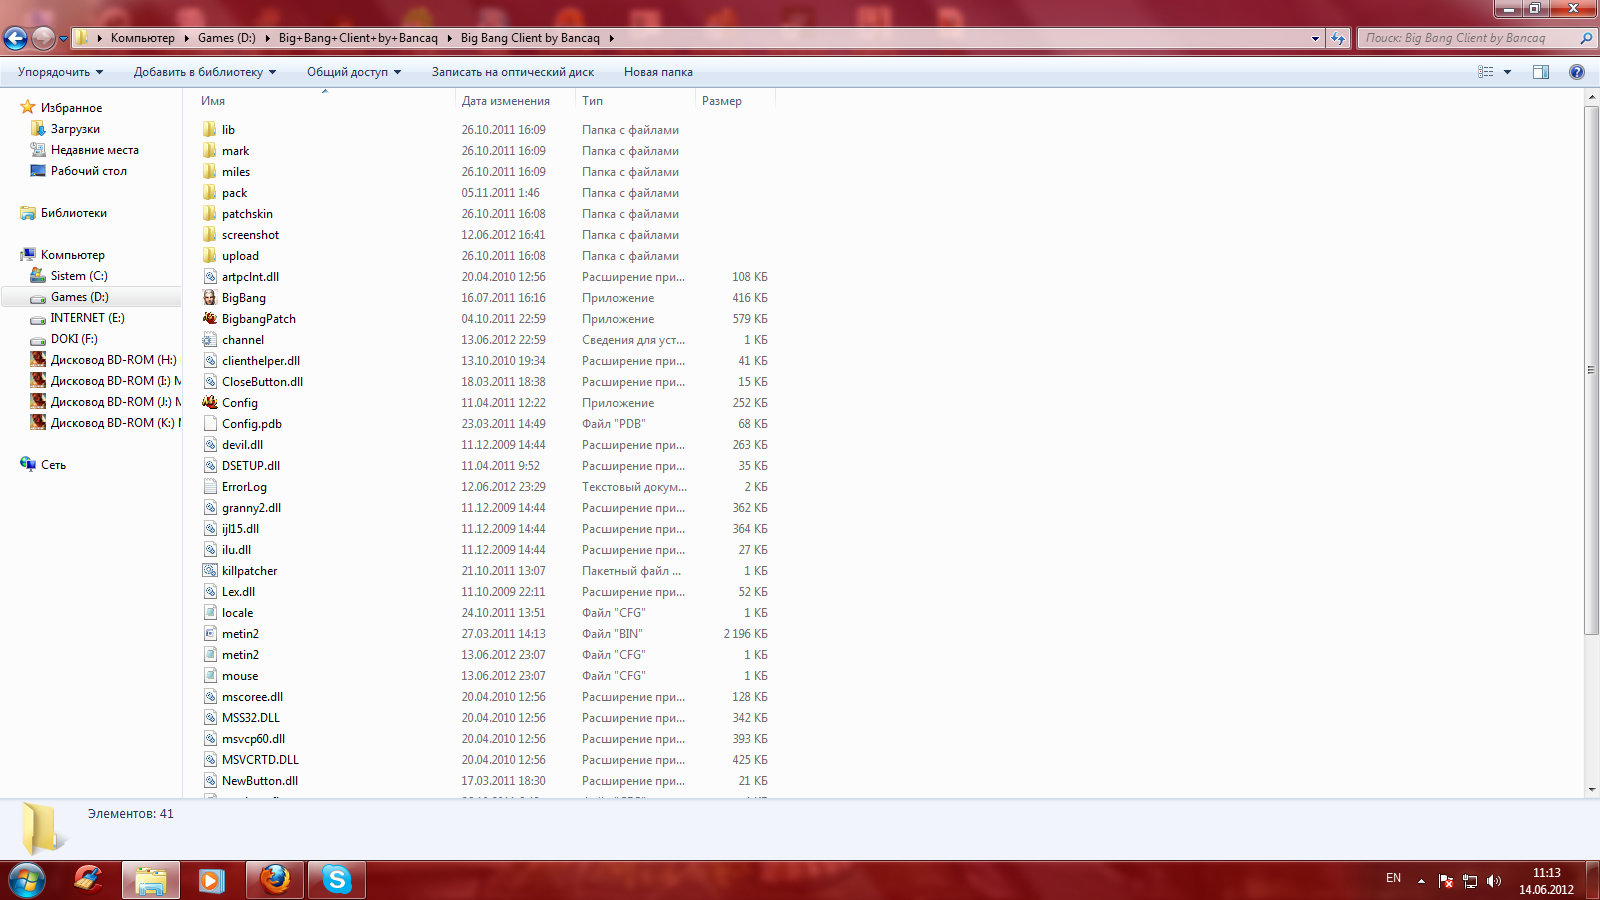Open Добавить в библиотеку dropdown
This screenshot has width=1600, height=900.
click(205, 72)
